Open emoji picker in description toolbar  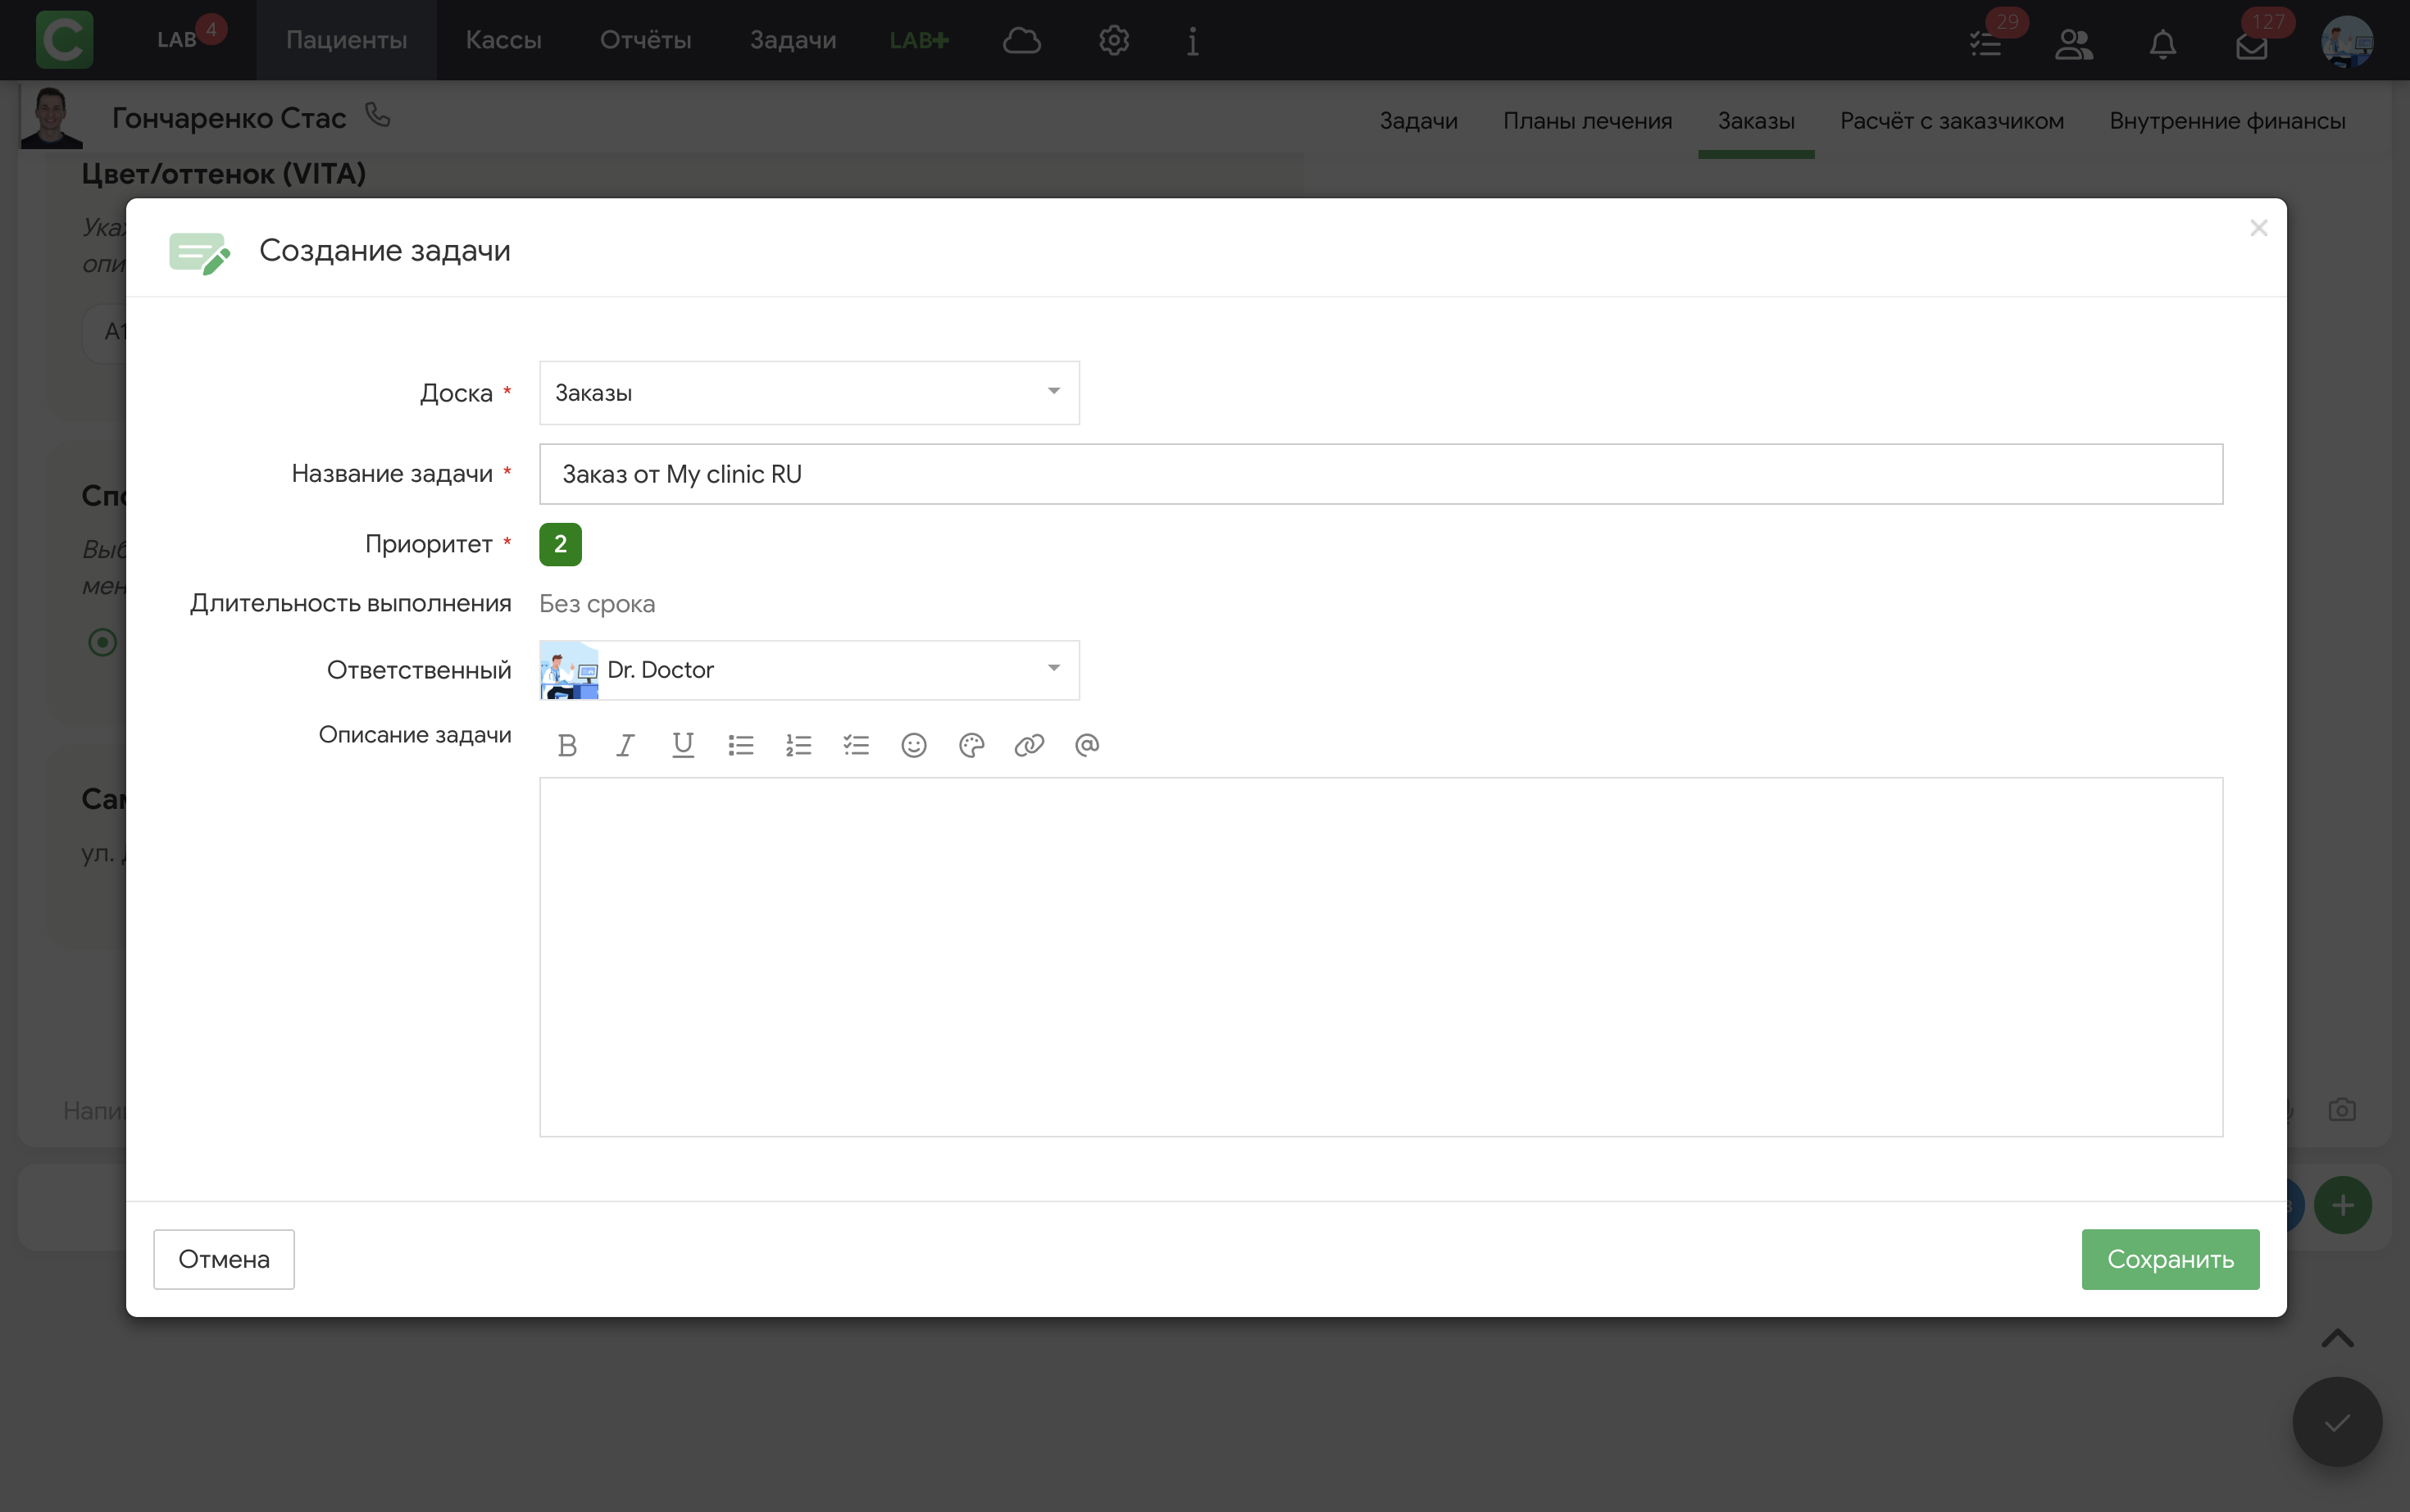point(914,745)
